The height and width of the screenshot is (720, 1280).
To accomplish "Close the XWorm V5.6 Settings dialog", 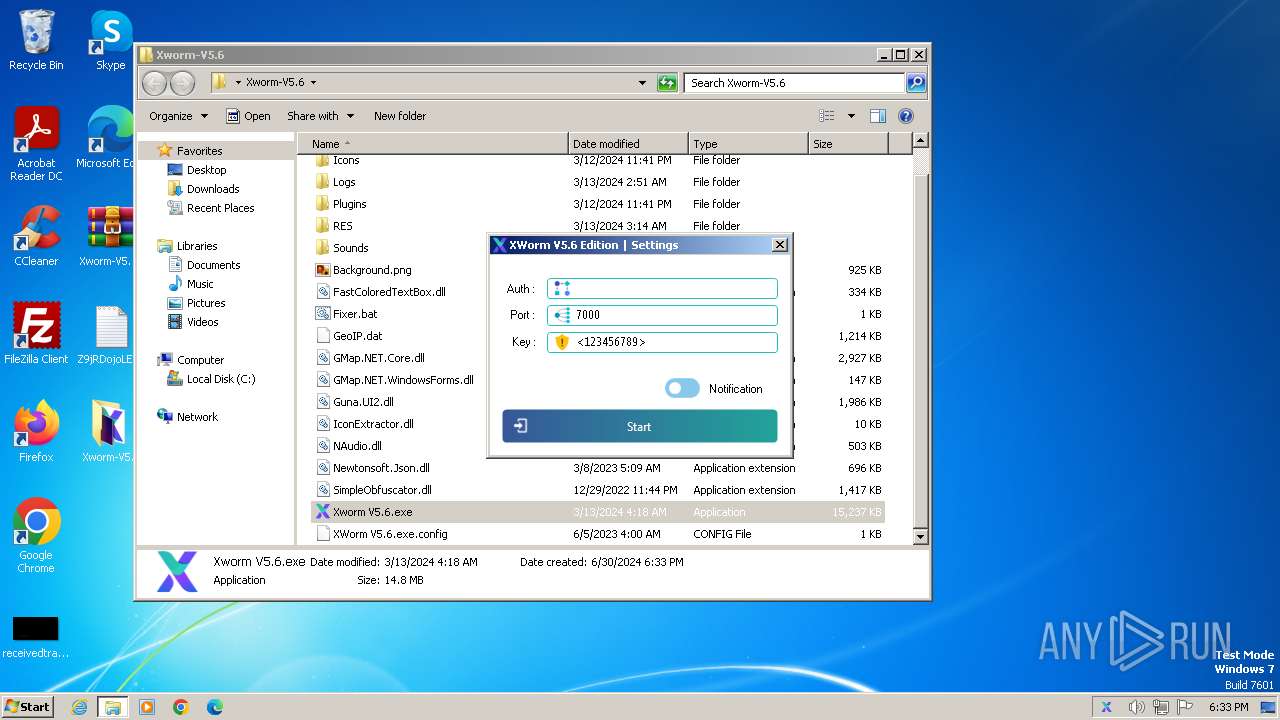I will [x=779, y=245].
